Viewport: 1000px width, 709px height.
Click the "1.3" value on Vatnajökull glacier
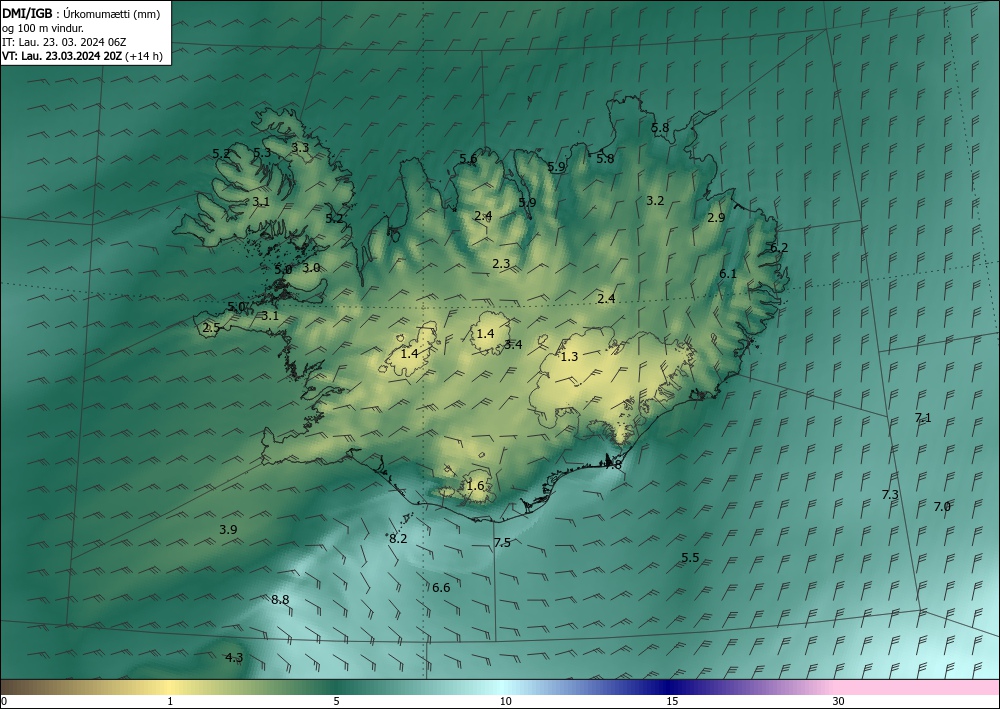569,357
